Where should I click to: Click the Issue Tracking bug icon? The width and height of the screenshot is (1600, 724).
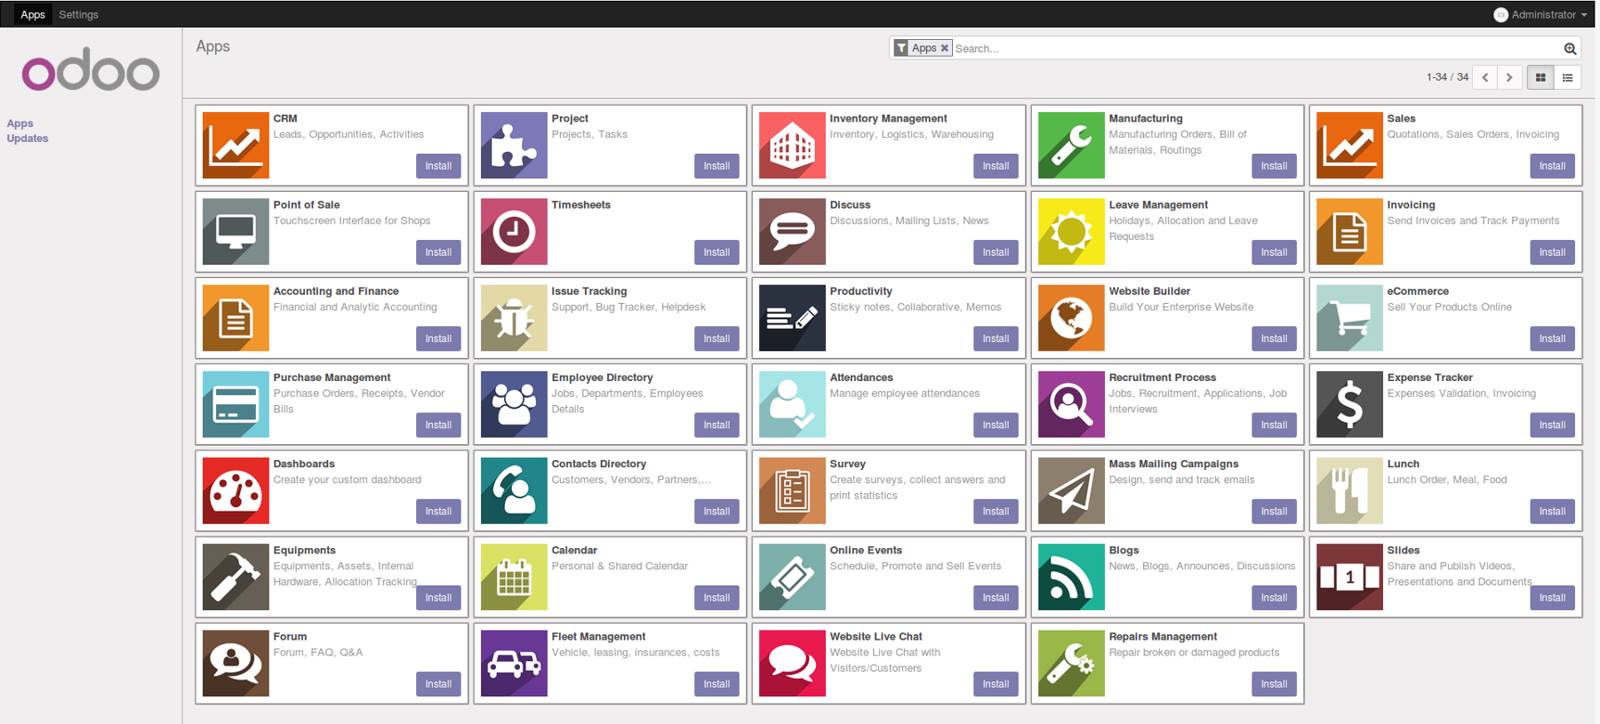click(x=513, y=318)
